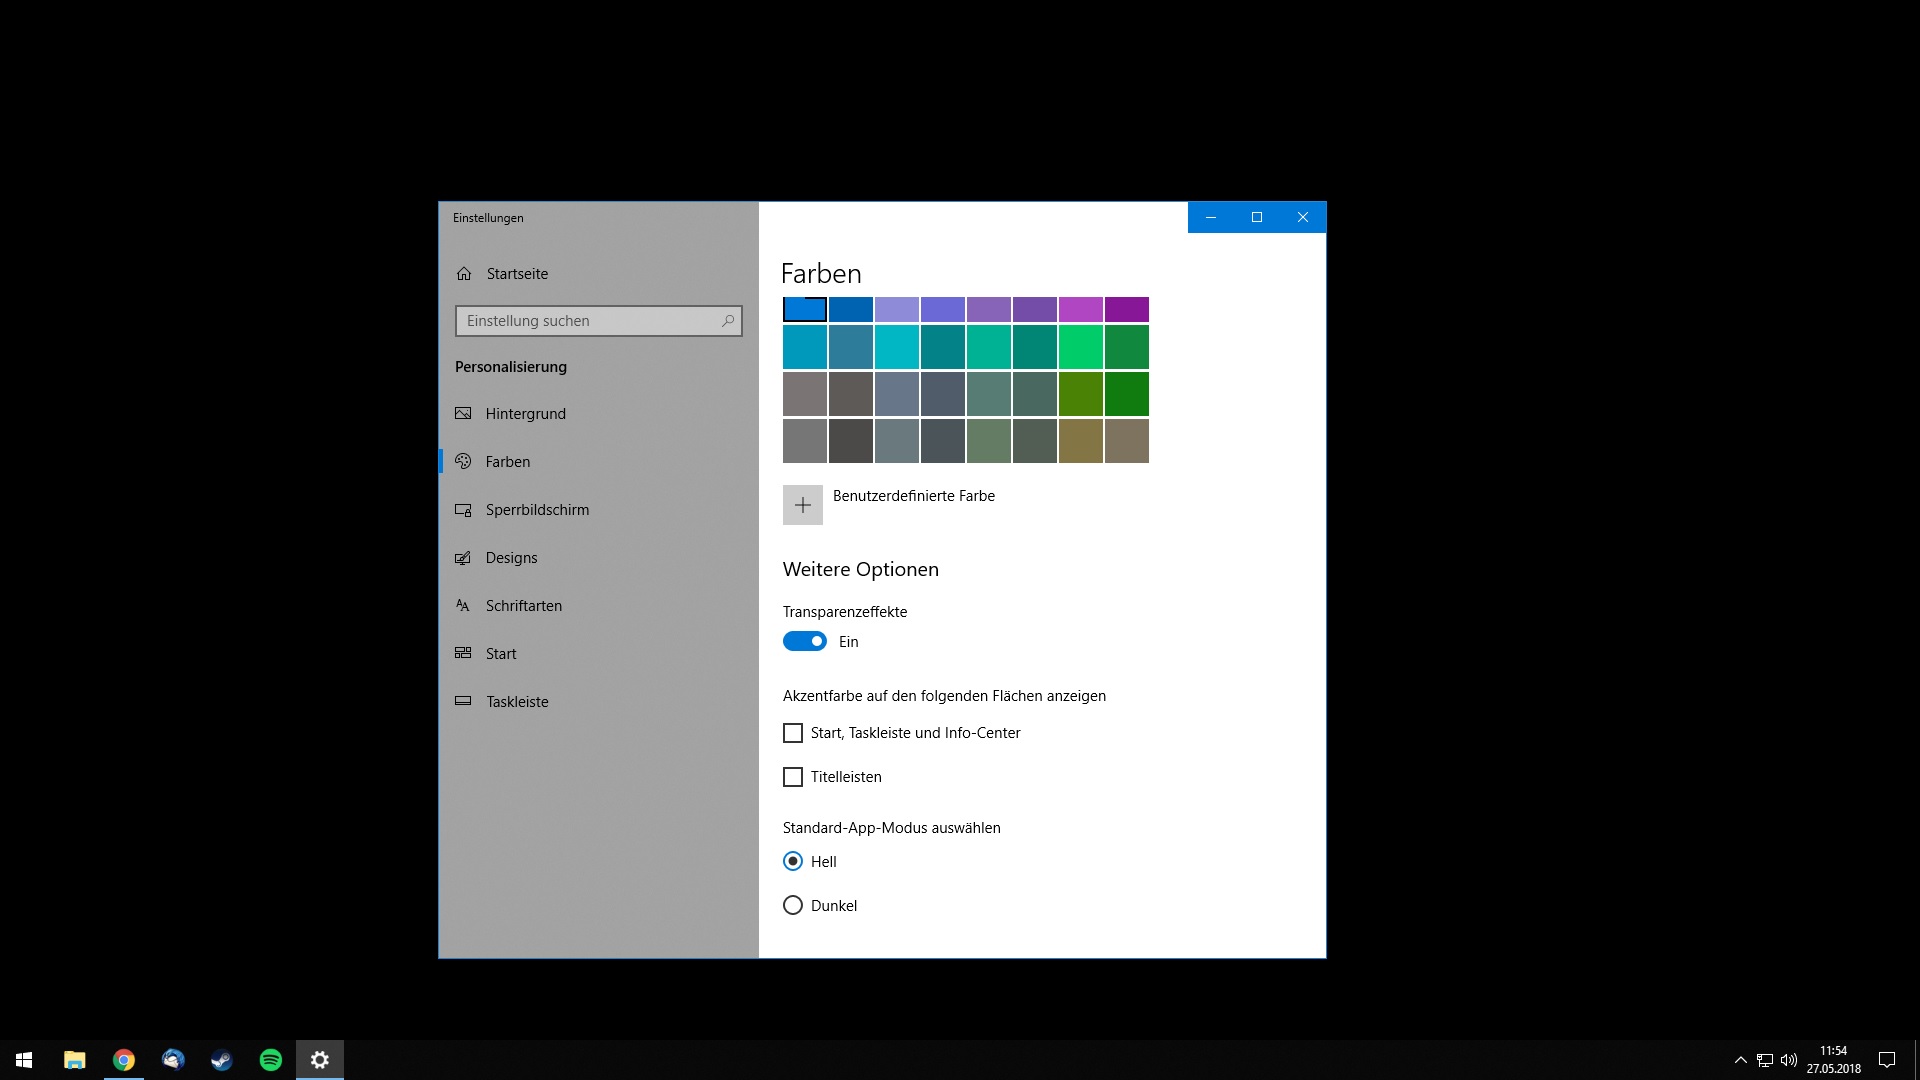The width and height of the screenshot is (1920, 1080).
Task: Open Google Chrome from the taskbar
Action: click(124, 1060)
